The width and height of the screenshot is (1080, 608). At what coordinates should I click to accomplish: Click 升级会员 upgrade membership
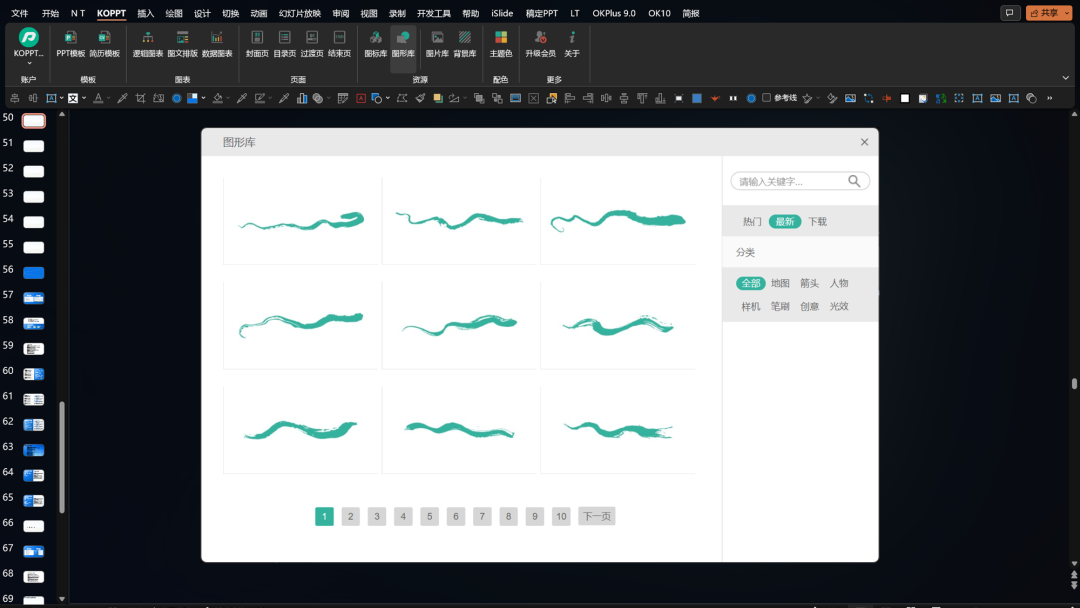click(x=540, y=43)
